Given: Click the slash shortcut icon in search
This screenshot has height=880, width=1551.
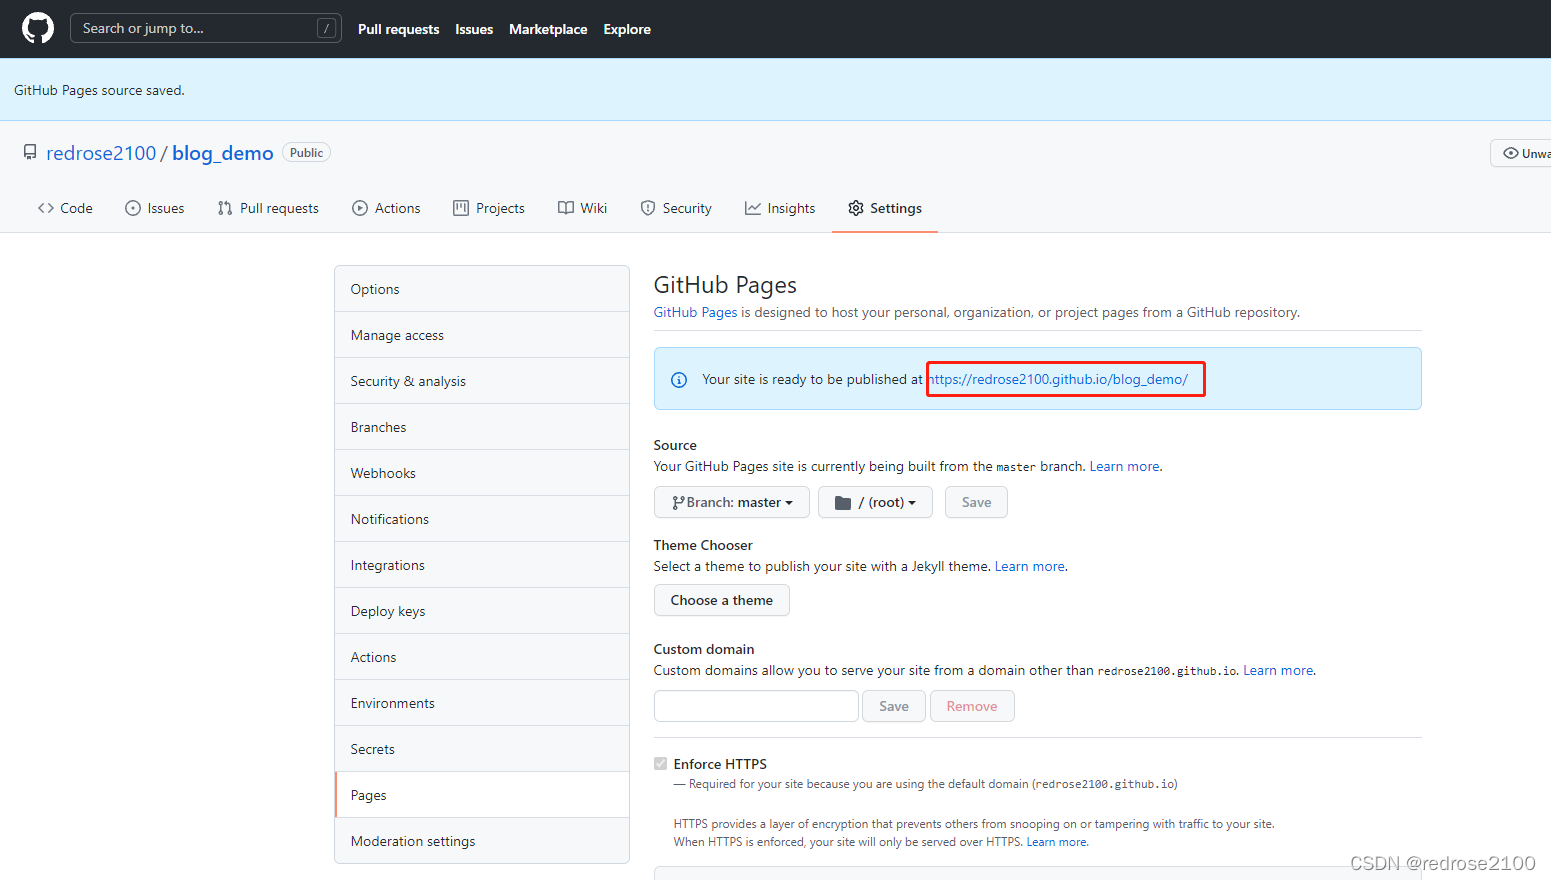Looking at the screenshot, I should click(x=326, y=29).
